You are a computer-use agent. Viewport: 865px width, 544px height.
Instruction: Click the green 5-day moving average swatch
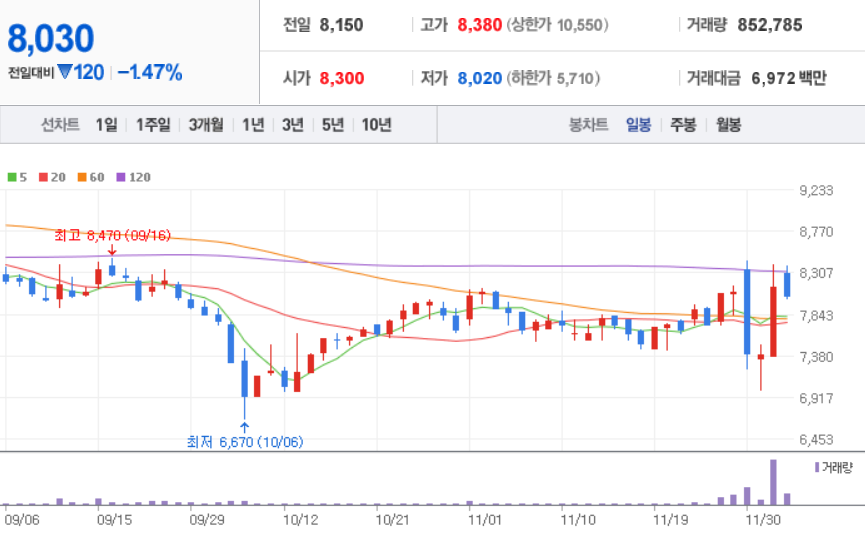click(12, 177)
